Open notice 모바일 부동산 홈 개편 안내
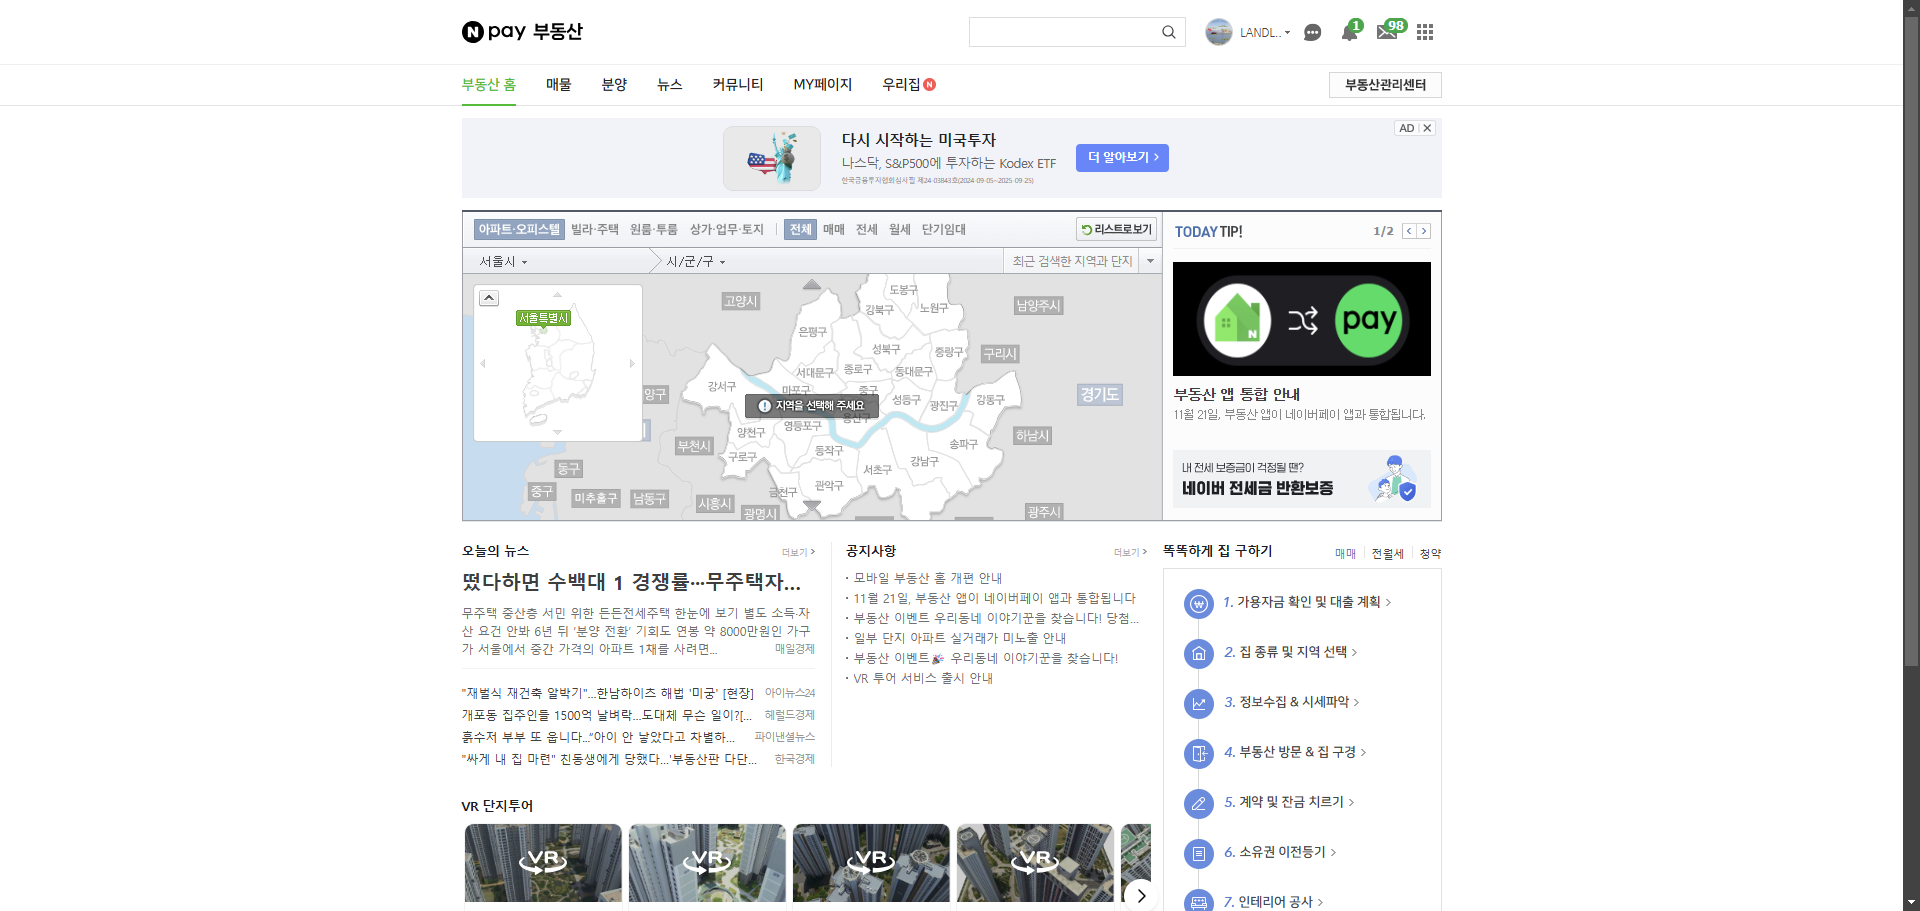The height and width of the screenshot is (911, 1920). [x=928, y=578]
